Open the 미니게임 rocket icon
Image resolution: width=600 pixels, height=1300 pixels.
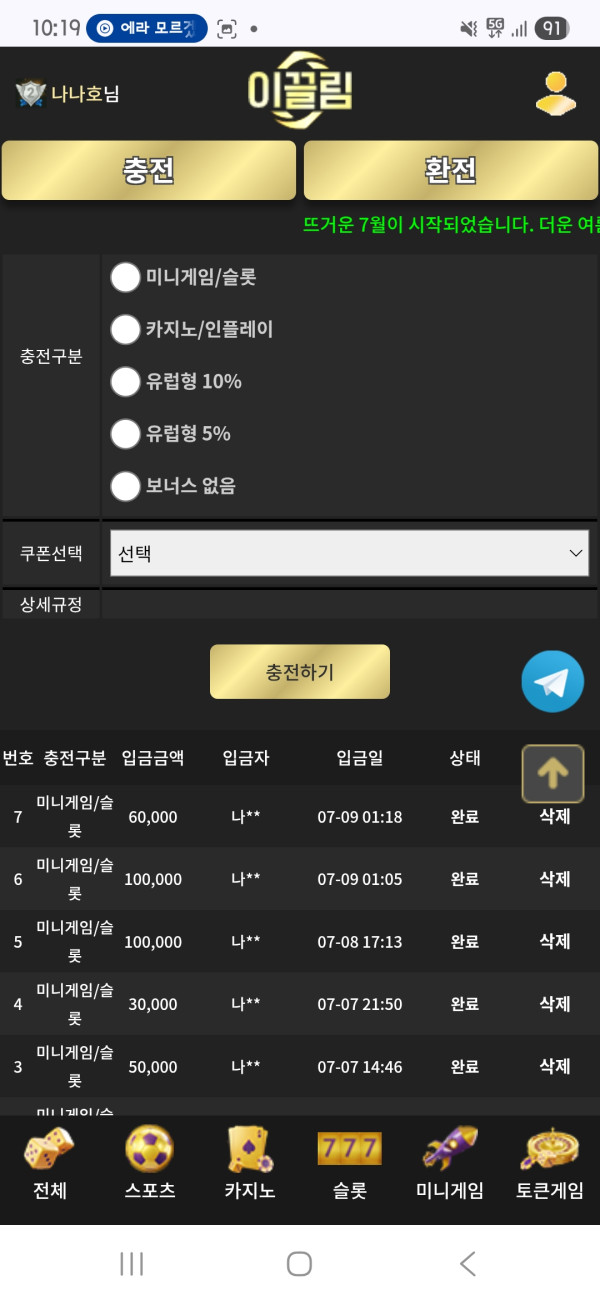coord(449,1150)
